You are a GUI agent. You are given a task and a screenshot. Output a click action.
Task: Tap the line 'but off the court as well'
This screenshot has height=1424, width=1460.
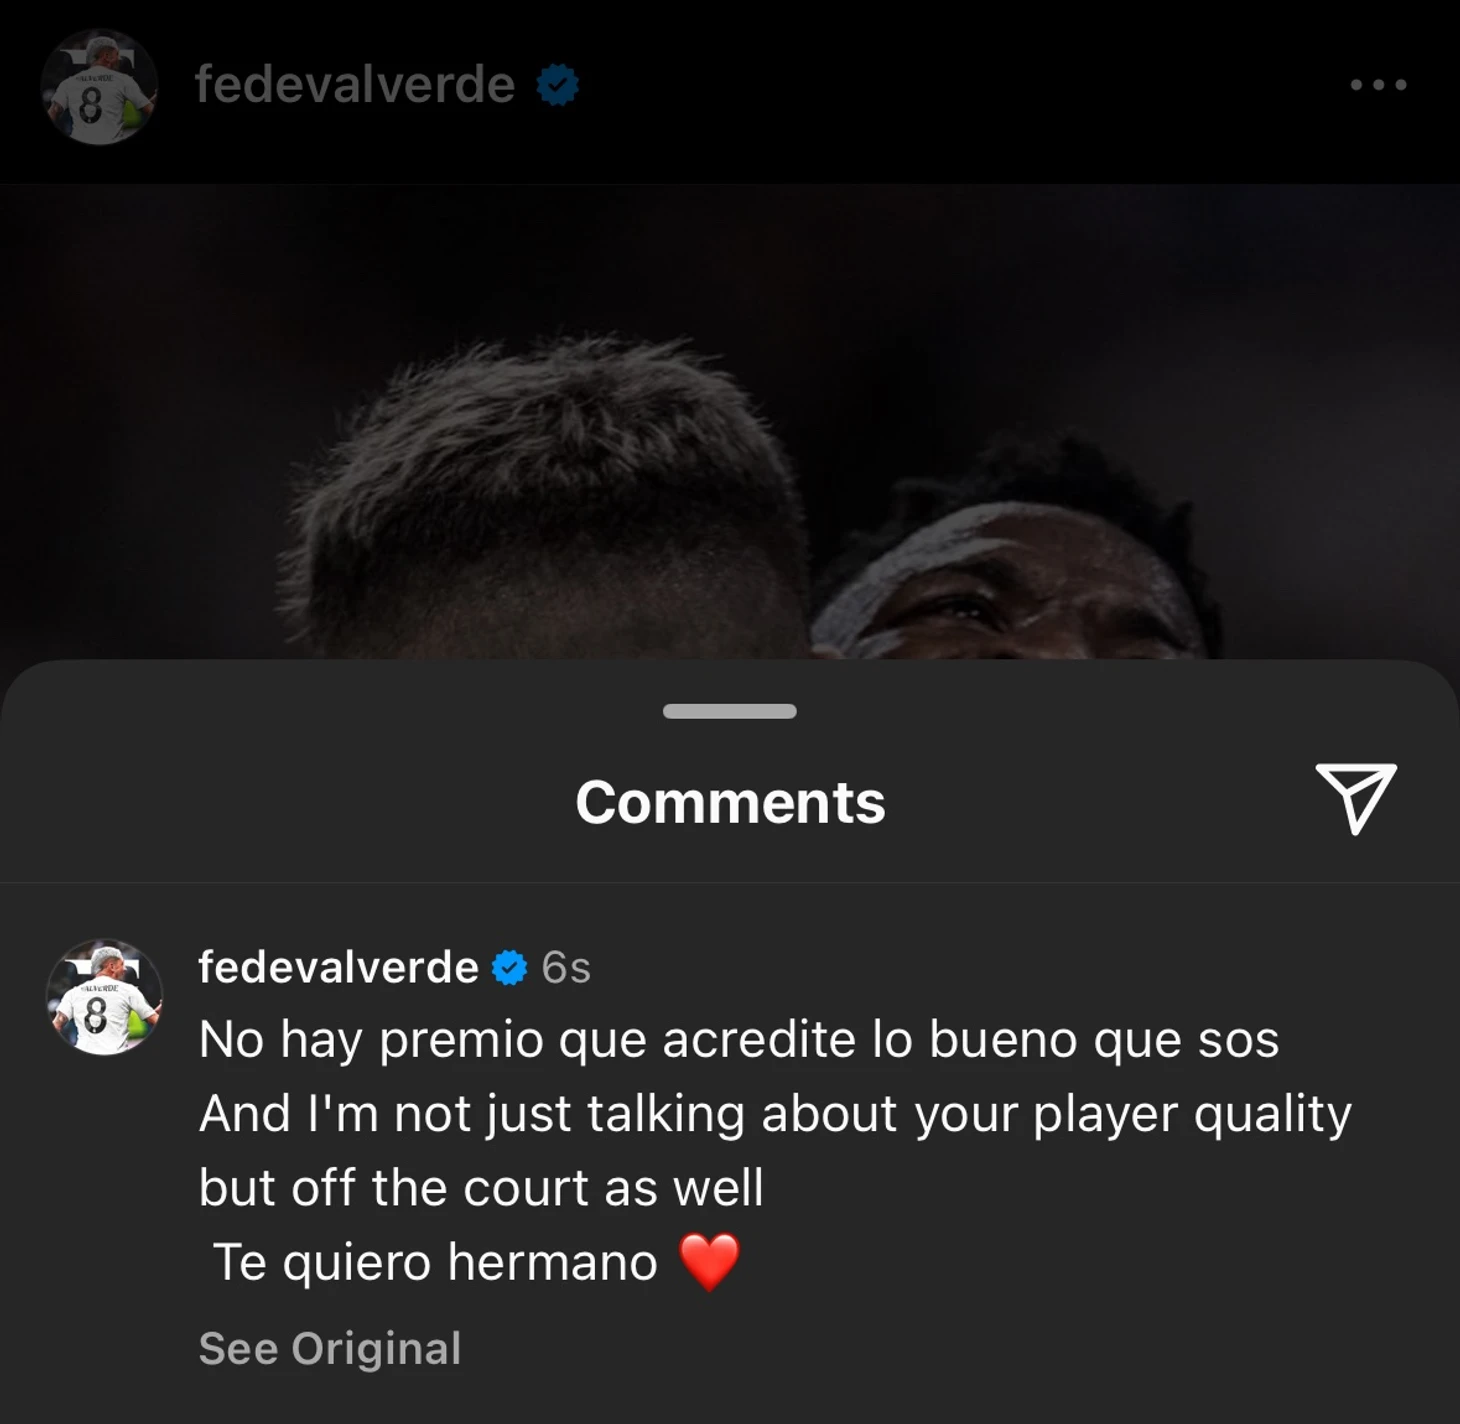tap(481, 1188)
